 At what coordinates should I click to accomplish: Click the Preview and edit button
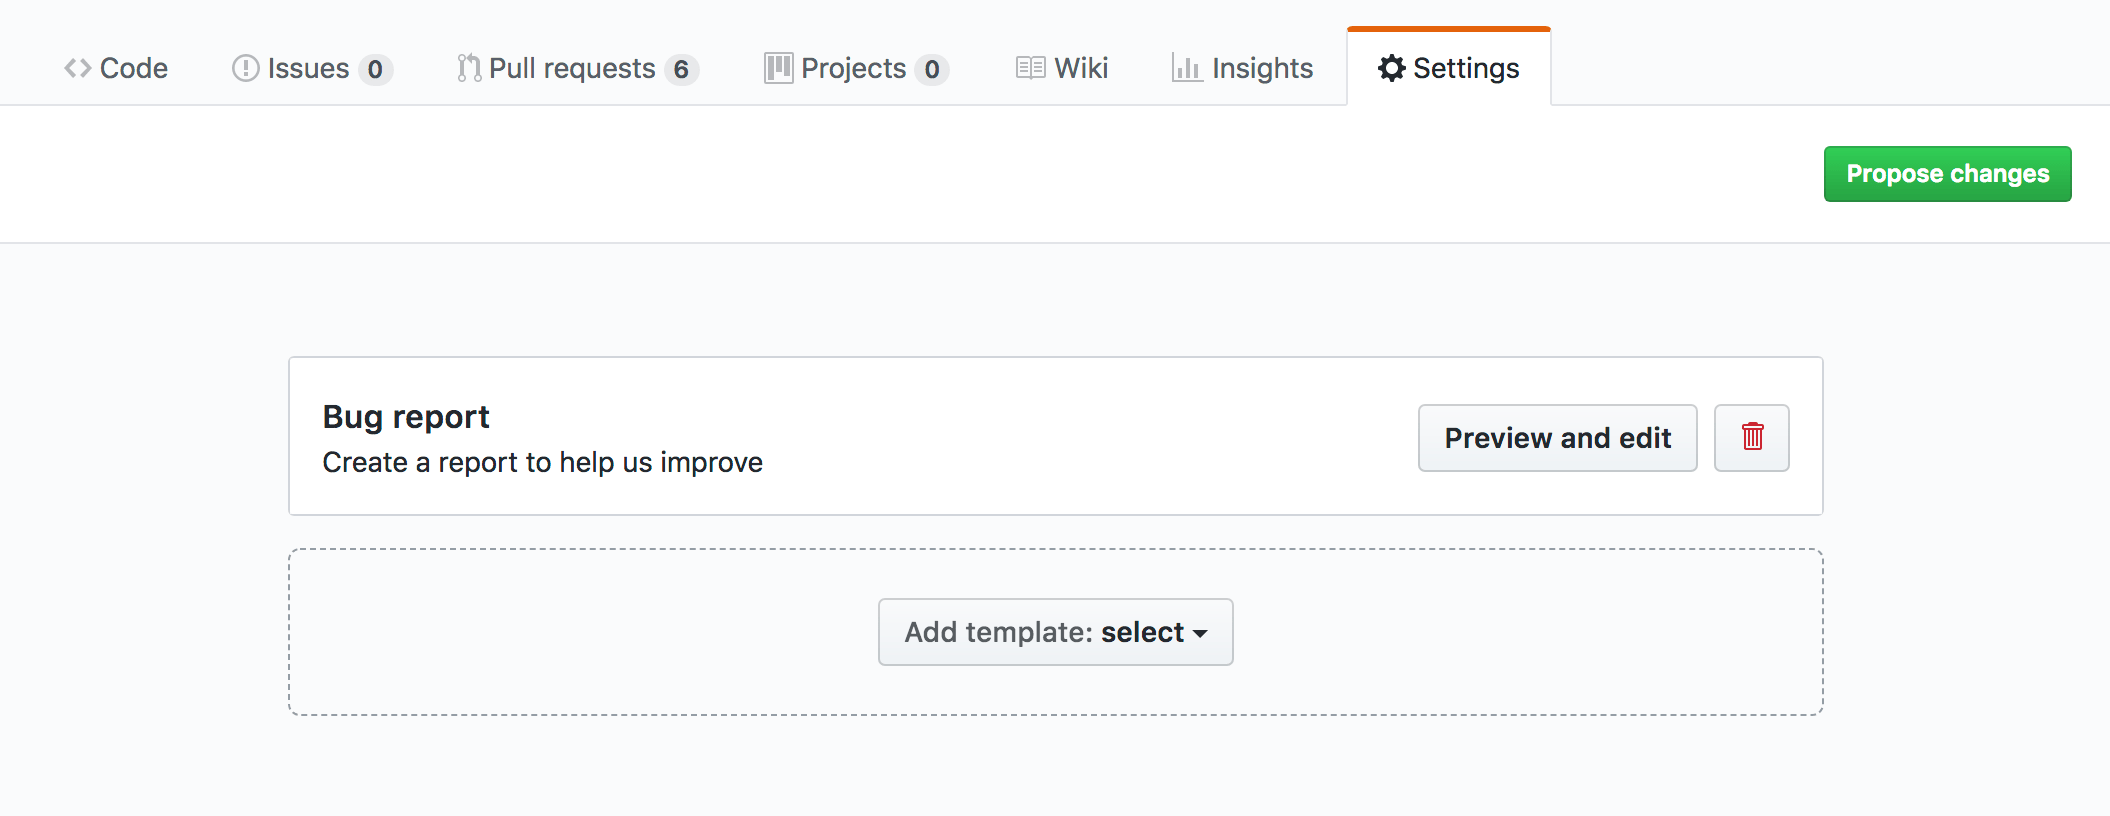coord(1557,437)
